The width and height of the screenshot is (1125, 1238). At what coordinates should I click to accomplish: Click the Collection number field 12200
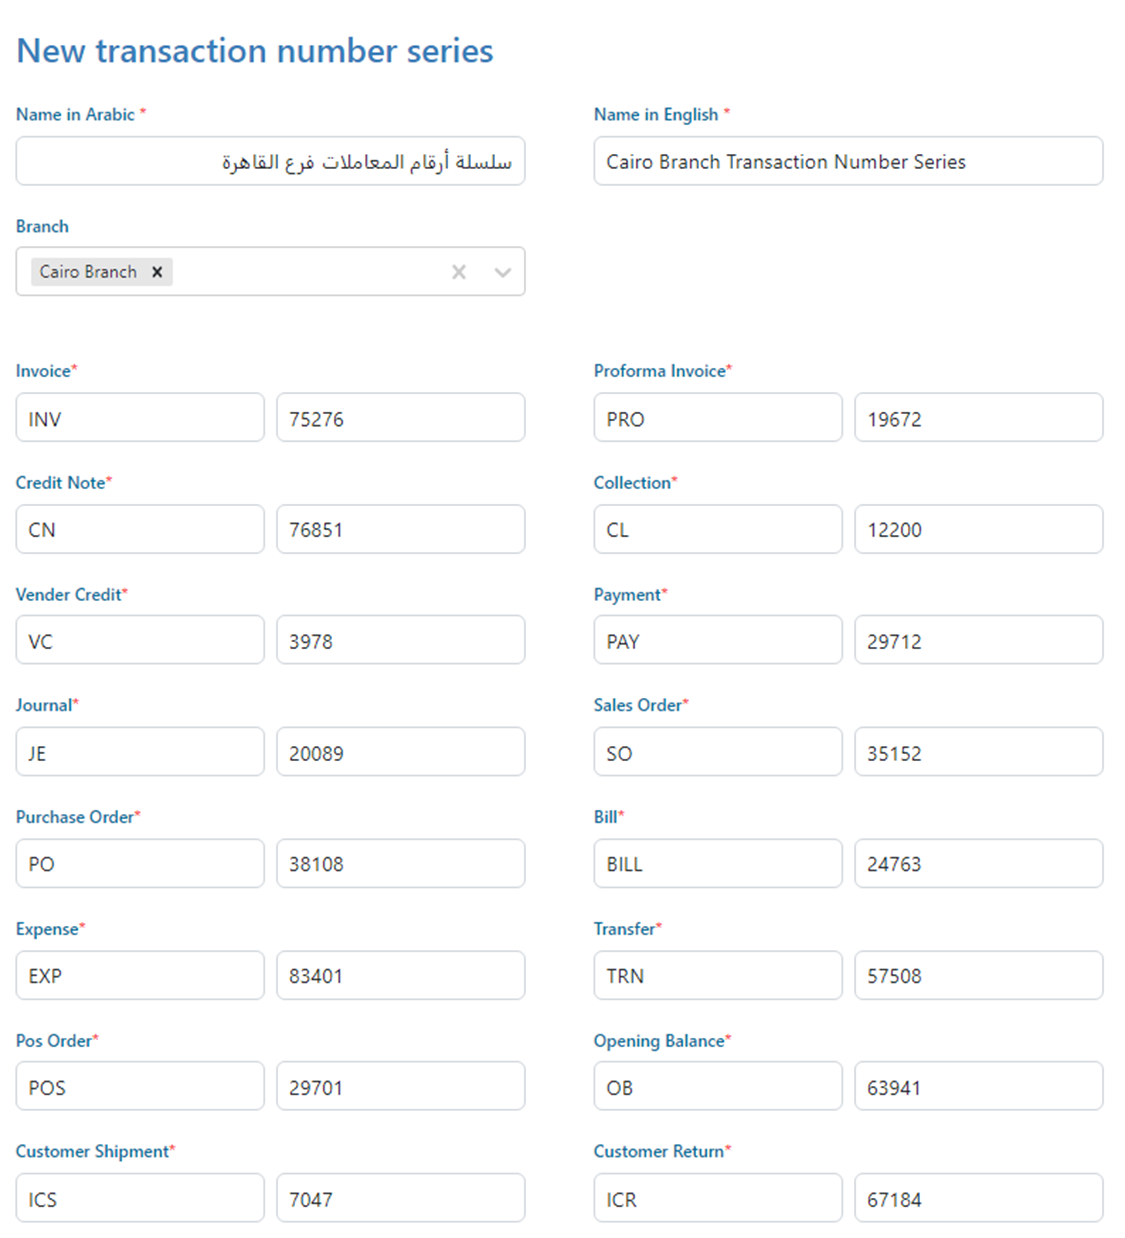[x=977, y=529]
